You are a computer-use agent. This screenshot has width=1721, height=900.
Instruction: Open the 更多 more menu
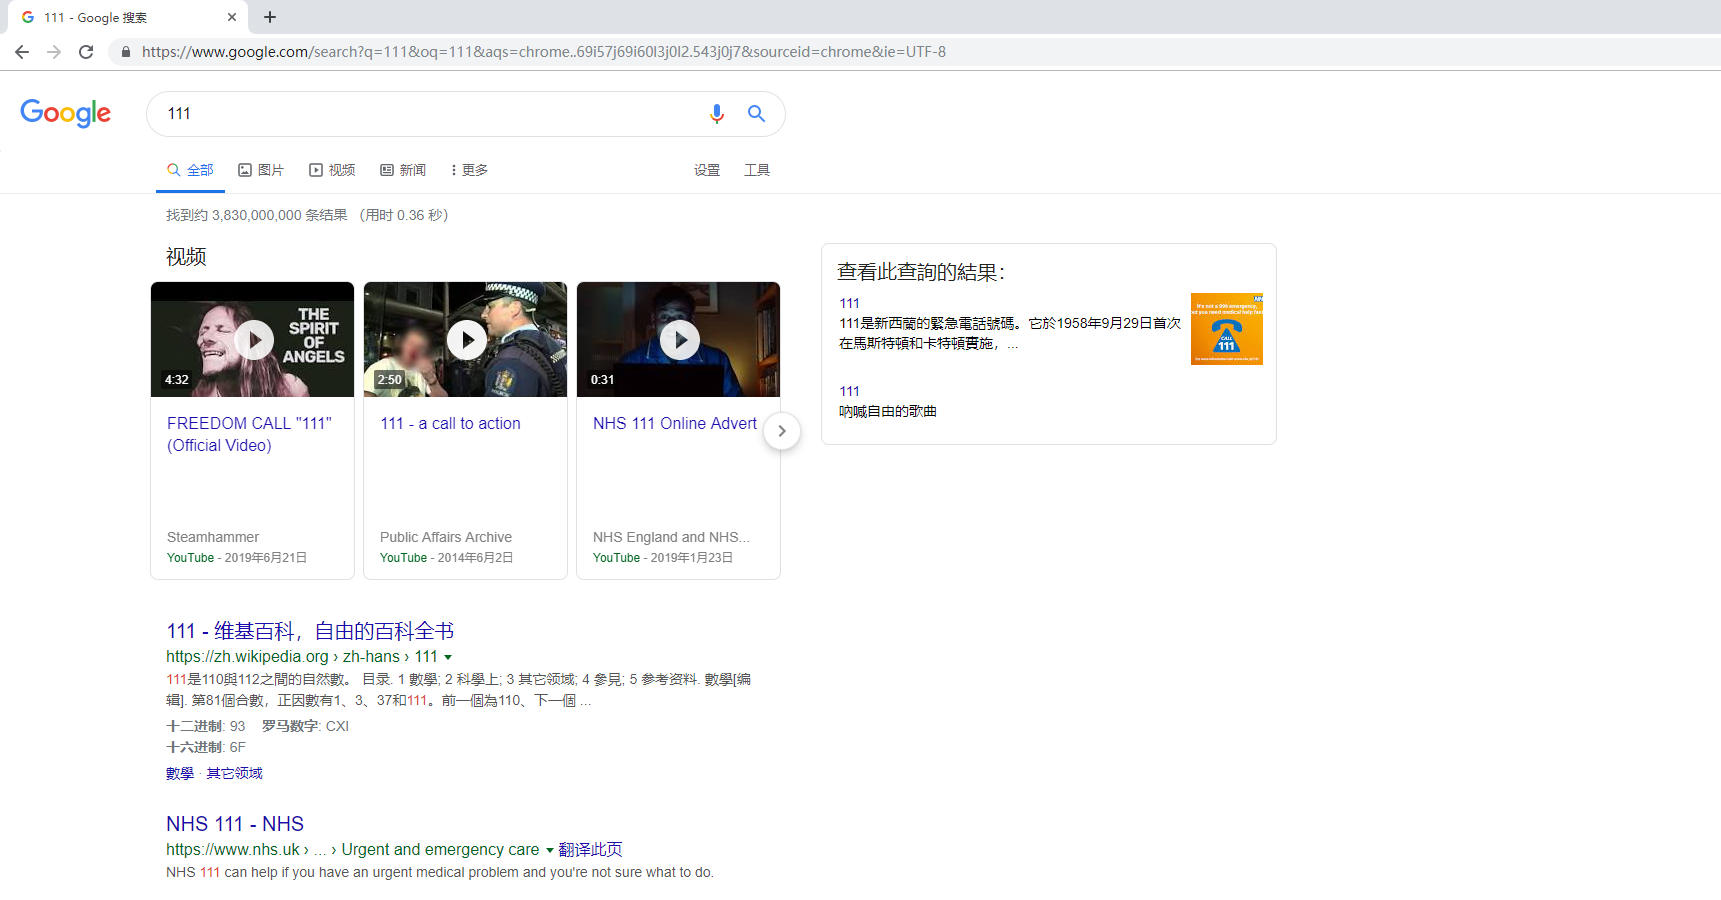[x=469, y=170]
